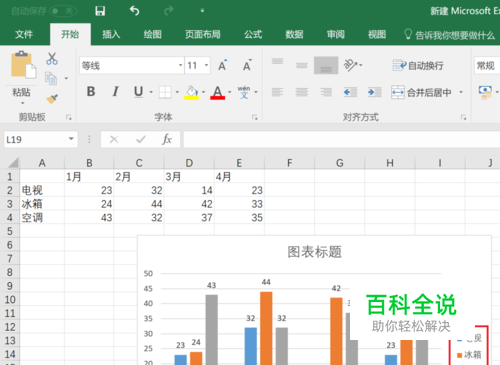Open the 字体 dialog launcher
500x365 pixels.
point(255,117)
